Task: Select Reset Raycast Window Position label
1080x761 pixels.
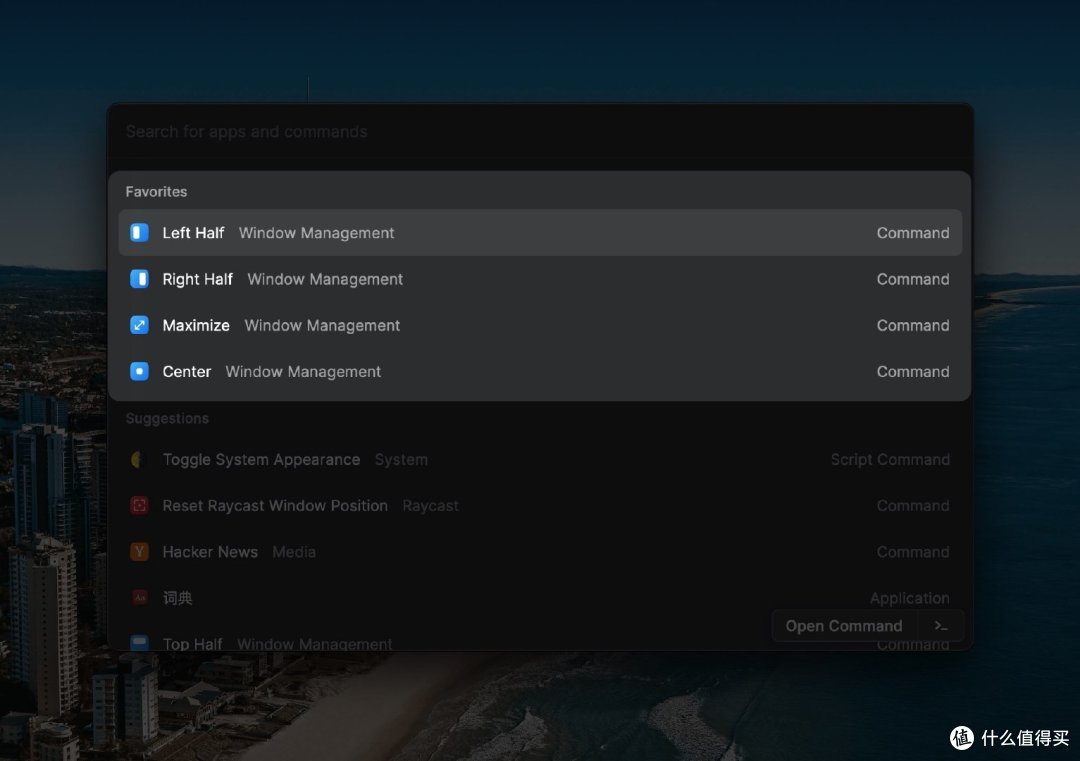Action: coord(275,505)
